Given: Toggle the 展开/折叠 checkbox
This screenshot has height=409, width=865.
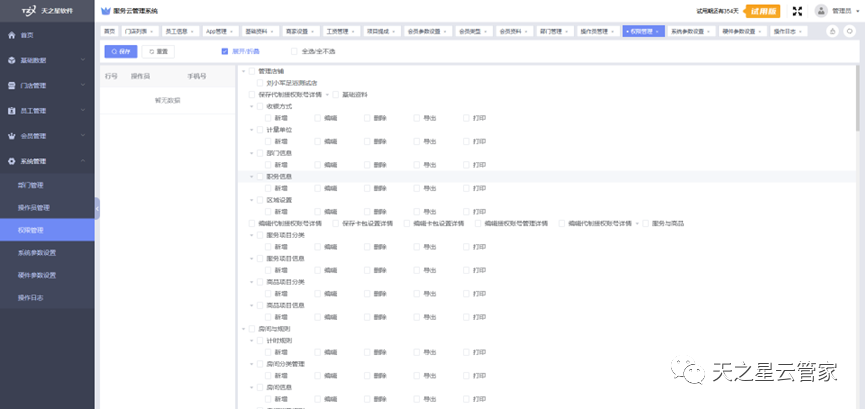Looking at the screenshot, I should click(225, 51).
